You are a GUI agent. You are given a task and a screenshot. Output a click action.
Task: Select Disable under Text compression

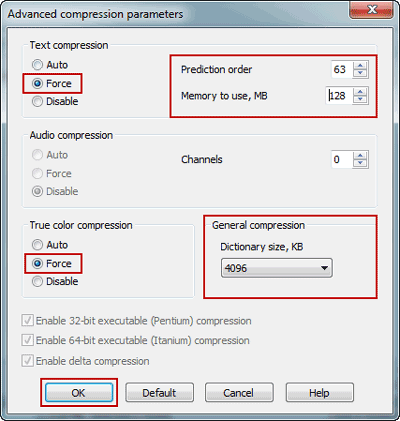[x=55, y=101]
